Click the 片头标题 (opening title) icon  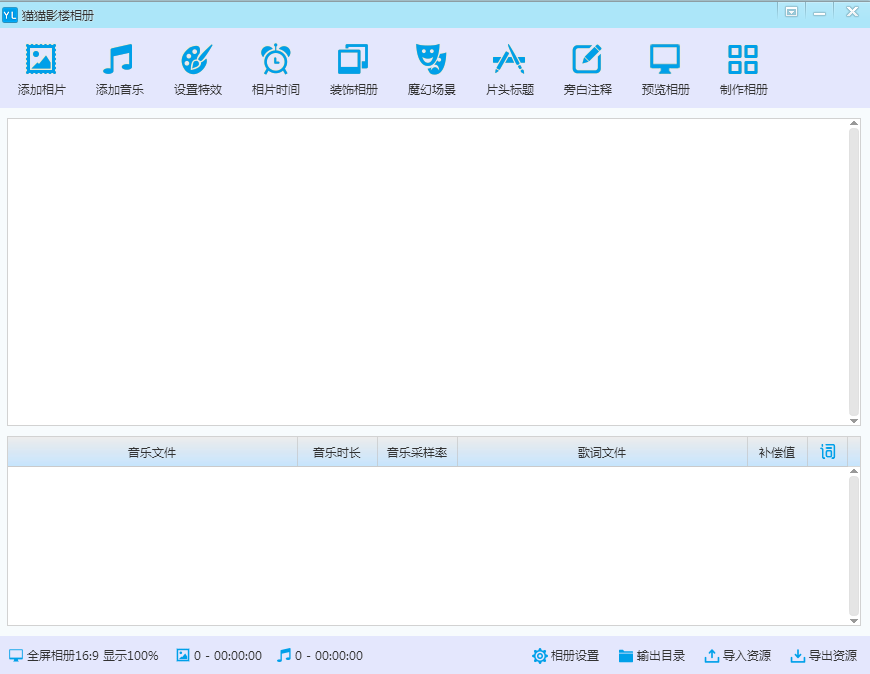pos(509,59)
